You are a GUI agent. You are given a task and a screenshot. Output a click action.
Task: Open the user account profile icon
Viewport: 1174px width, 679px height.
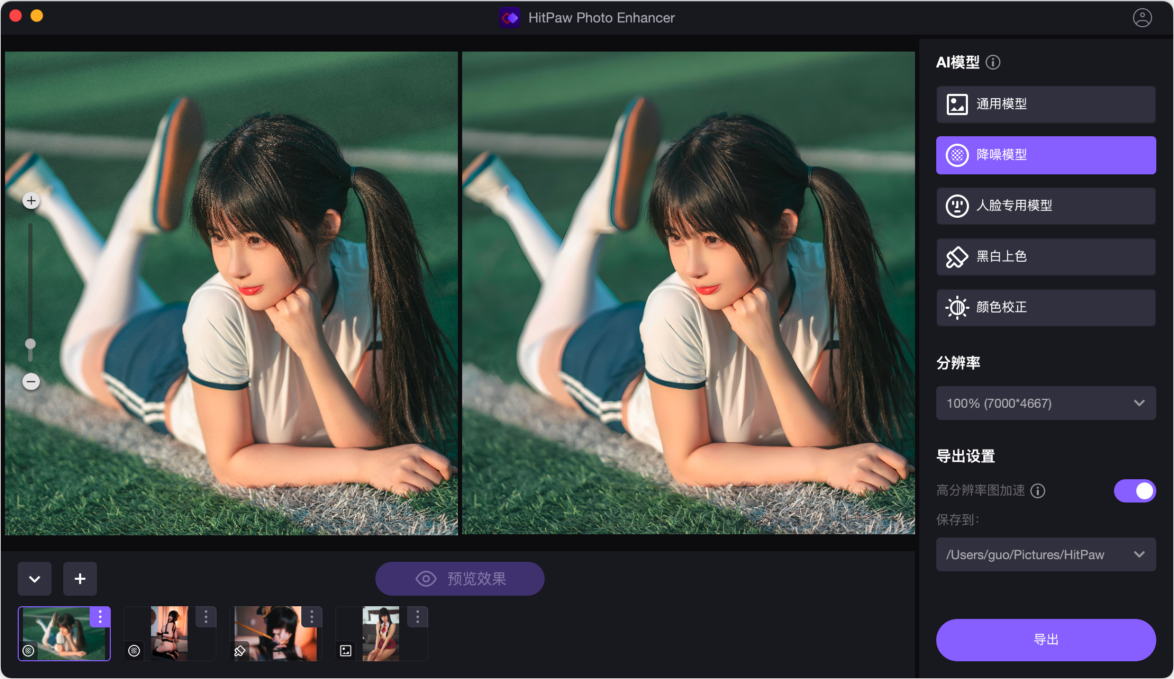point(1142,18)
